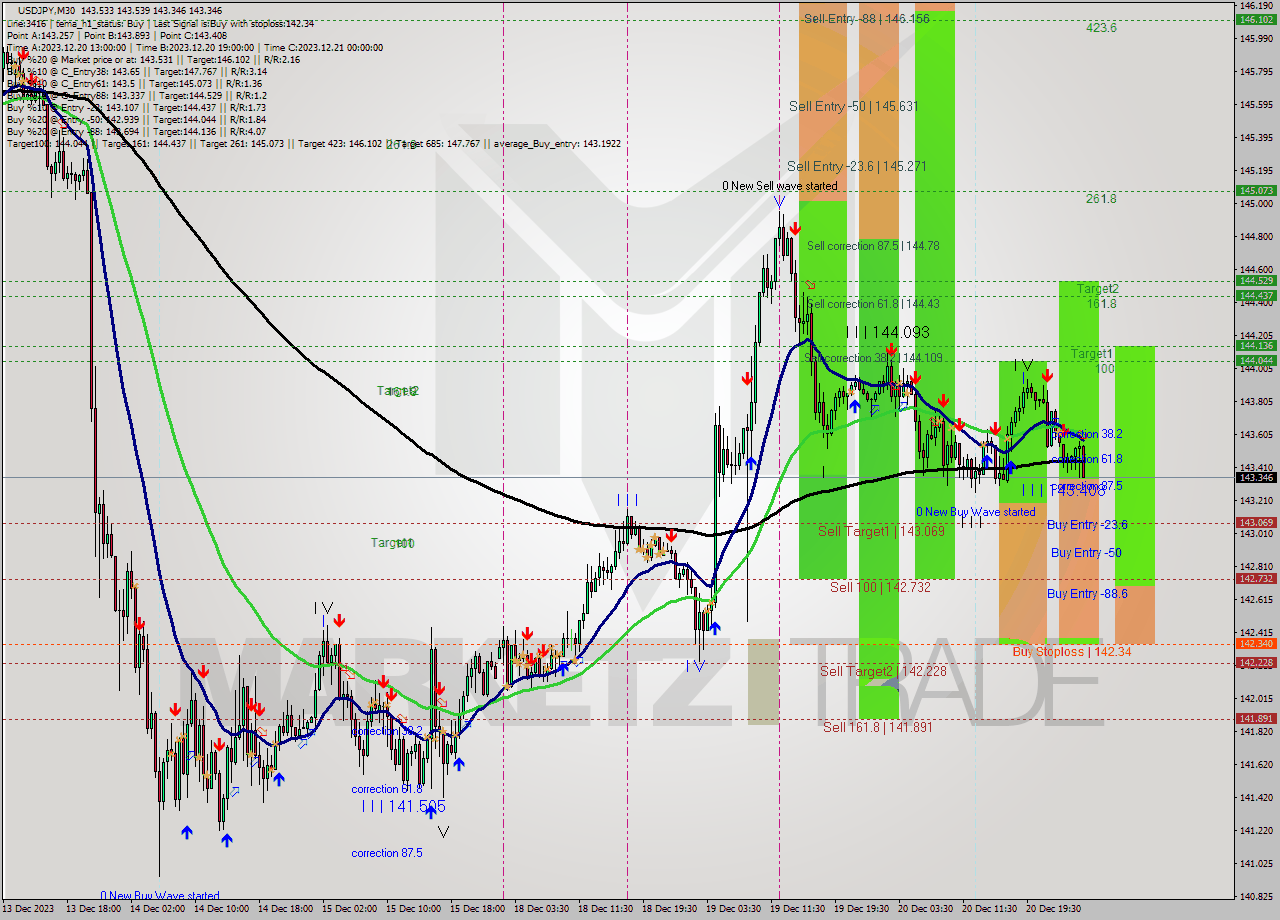Screen dimensions: 1280x920
Task: Click the '15 Dec 10:00' time axis label
Action: (414, 910)
